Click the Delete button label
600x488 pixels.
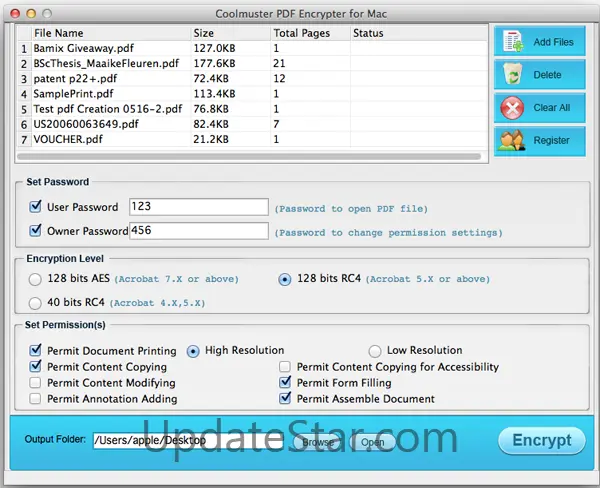[547, 75]
